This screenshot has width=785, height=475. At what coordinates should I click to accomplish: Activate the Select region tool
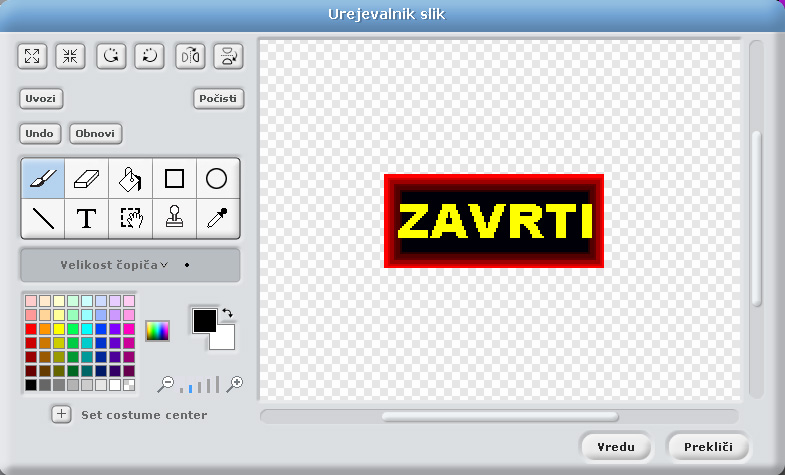tap(130, 219)
